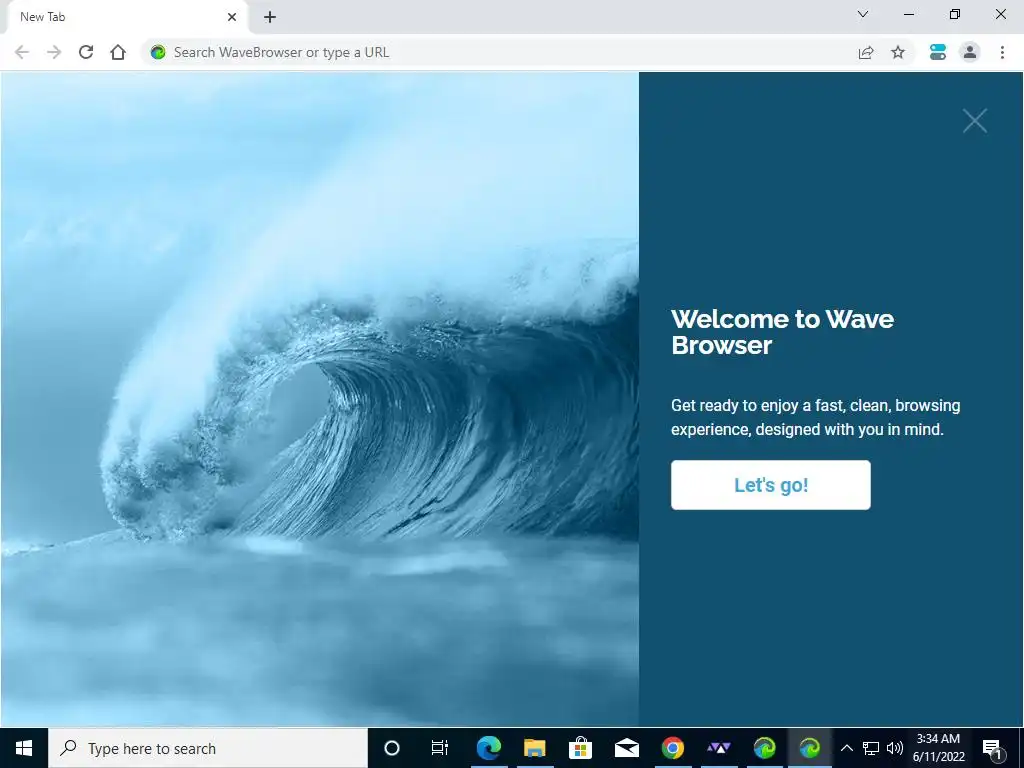Open the notification center icon
Viewport: 1024px width, 768px height.
click(993, 748)
